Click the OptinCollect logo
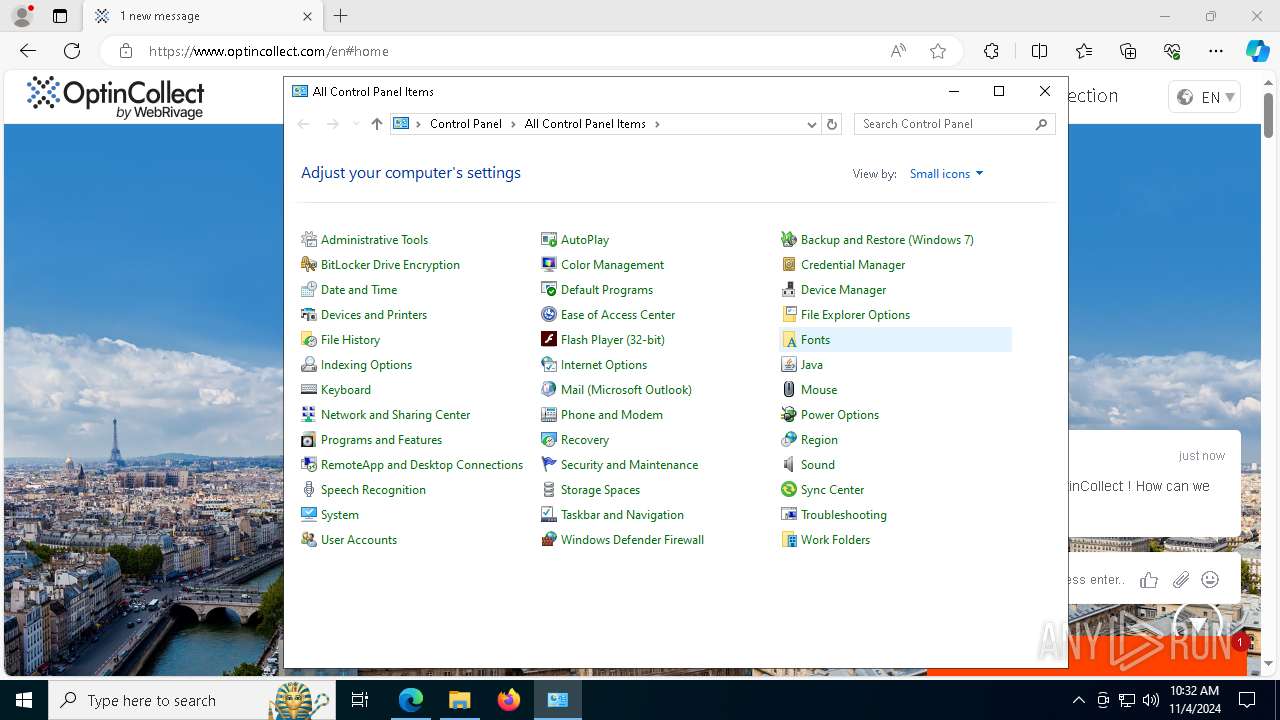 pos(115,98)
